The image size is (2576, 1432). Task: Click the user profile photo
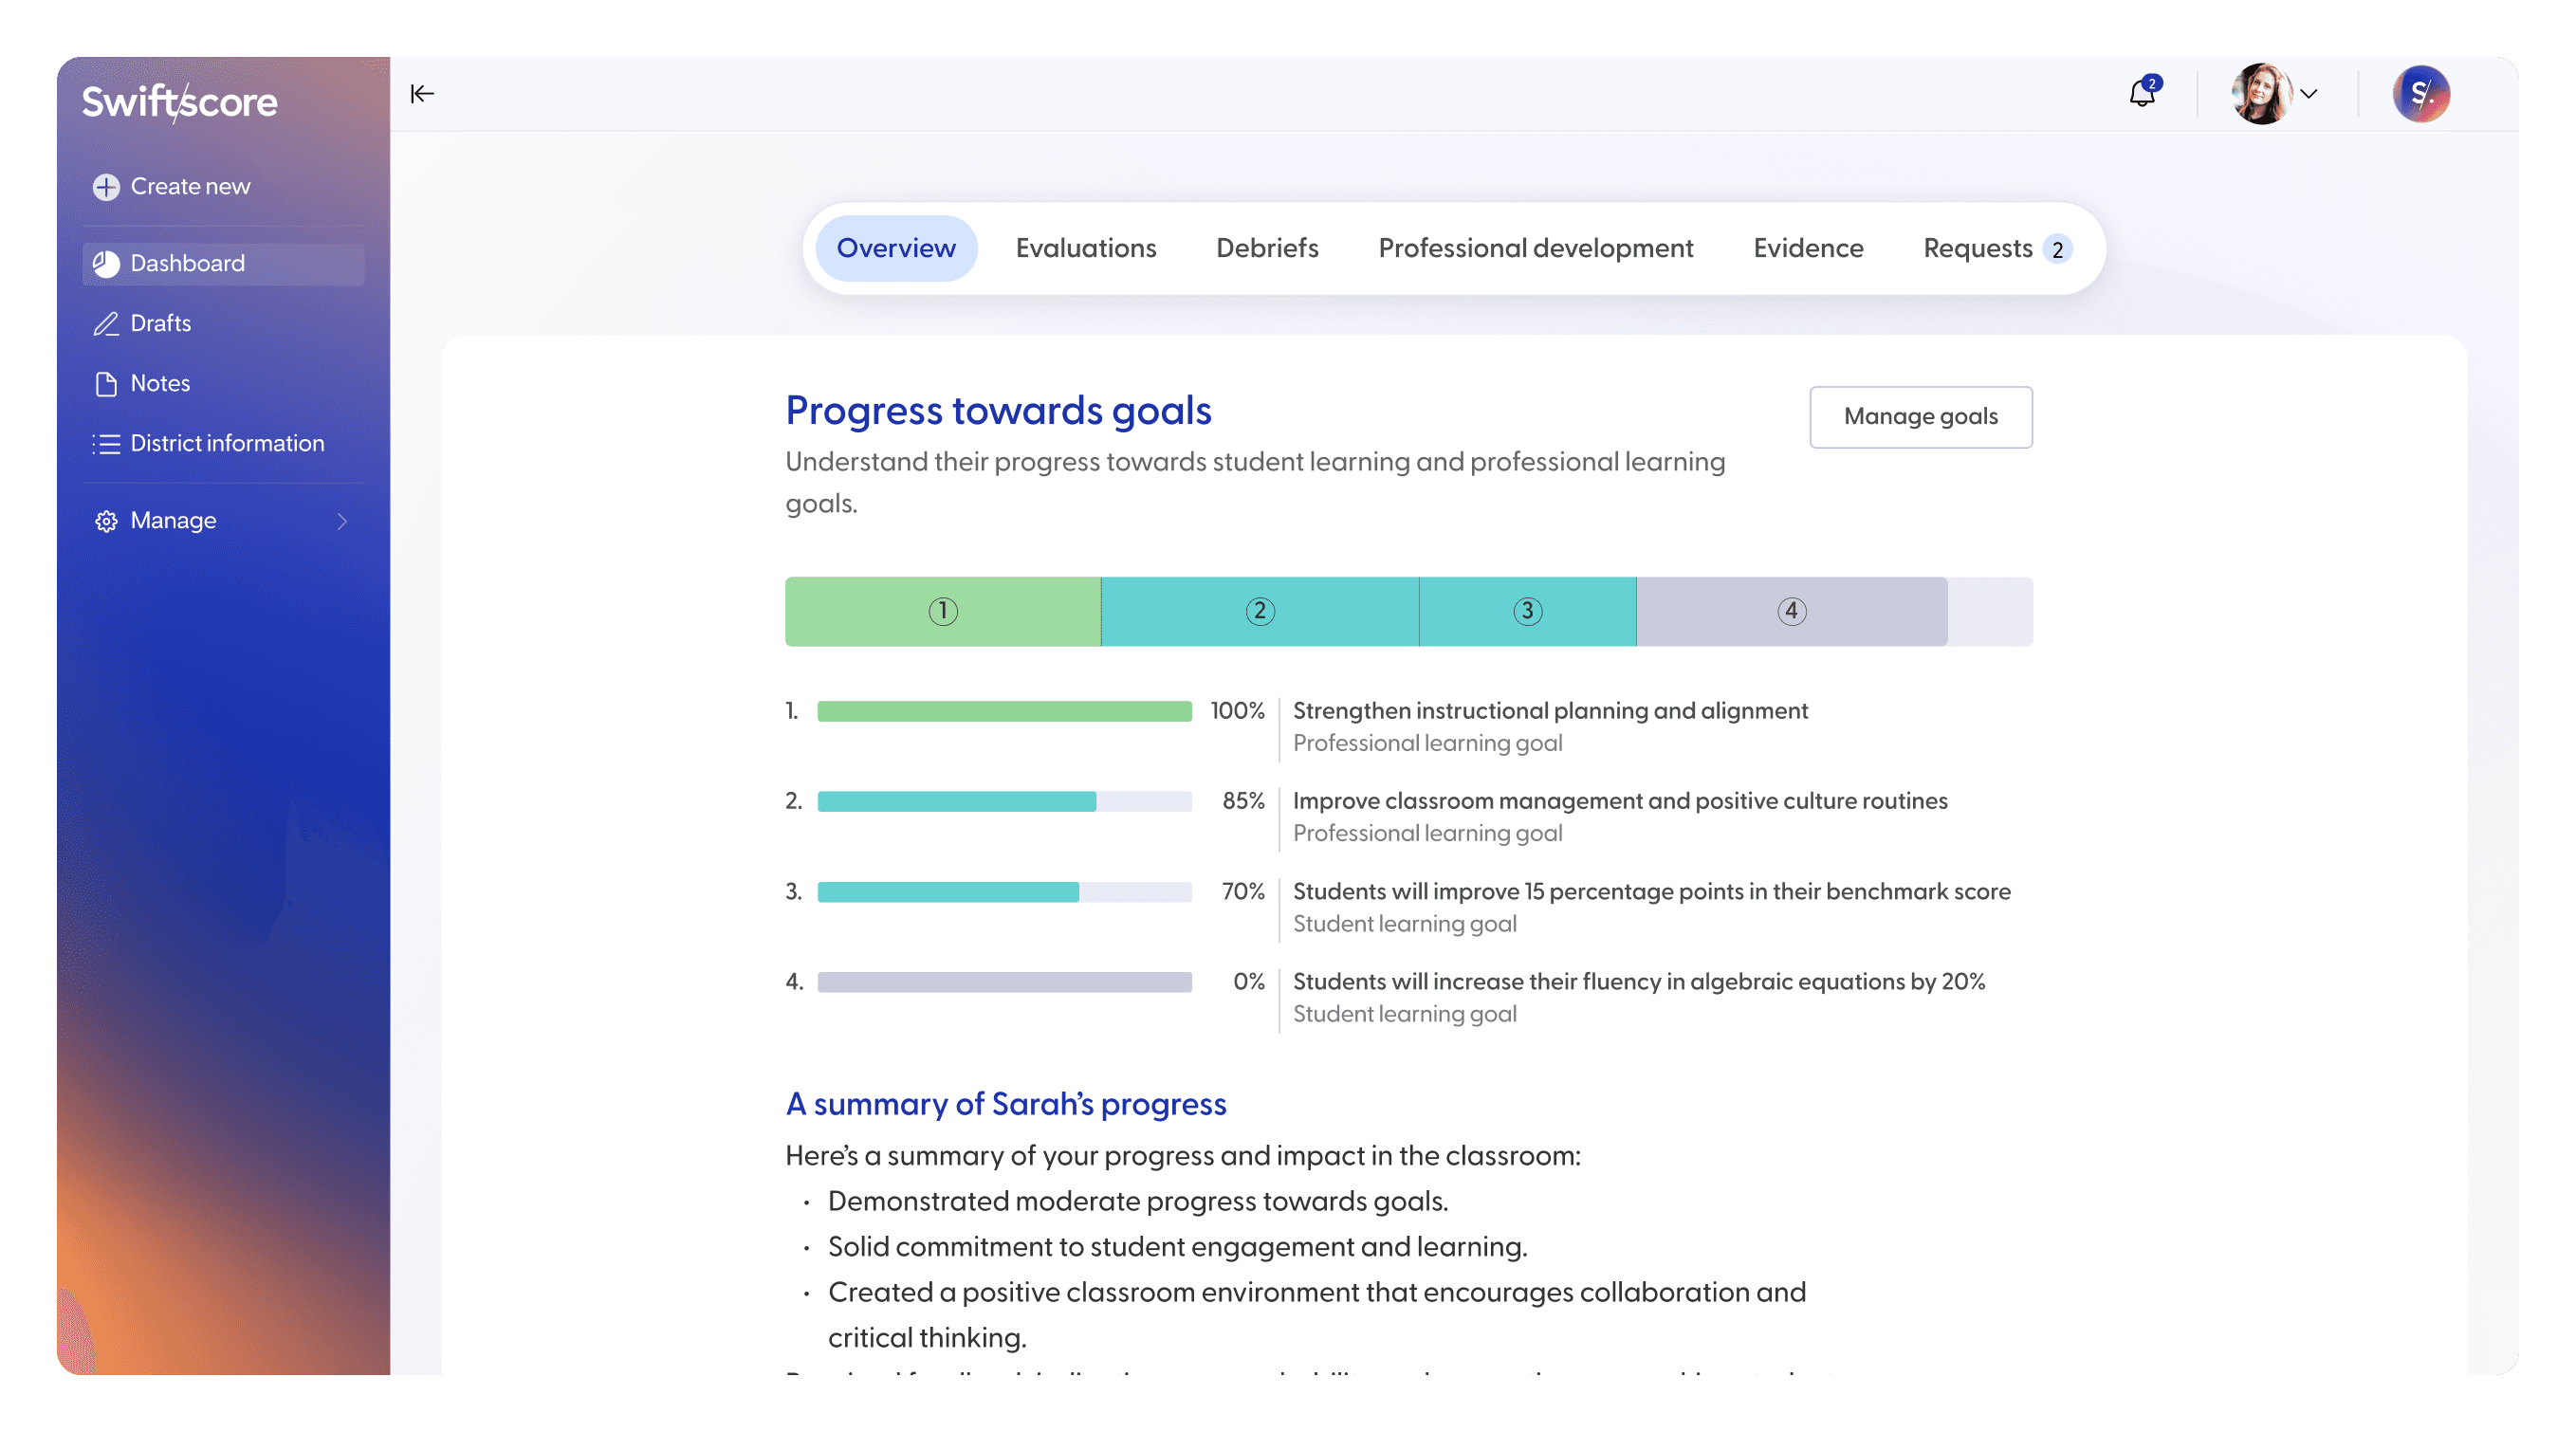tap(2261, 94)
